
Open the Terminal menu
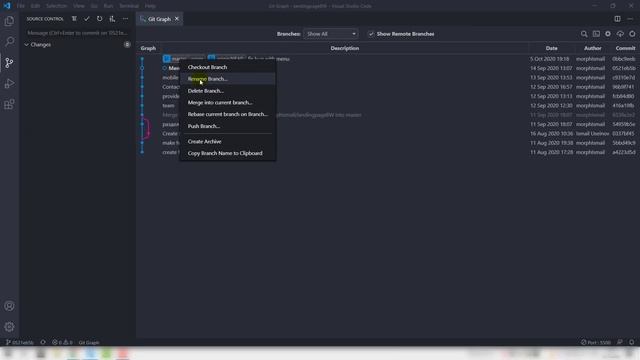(129, 6)
